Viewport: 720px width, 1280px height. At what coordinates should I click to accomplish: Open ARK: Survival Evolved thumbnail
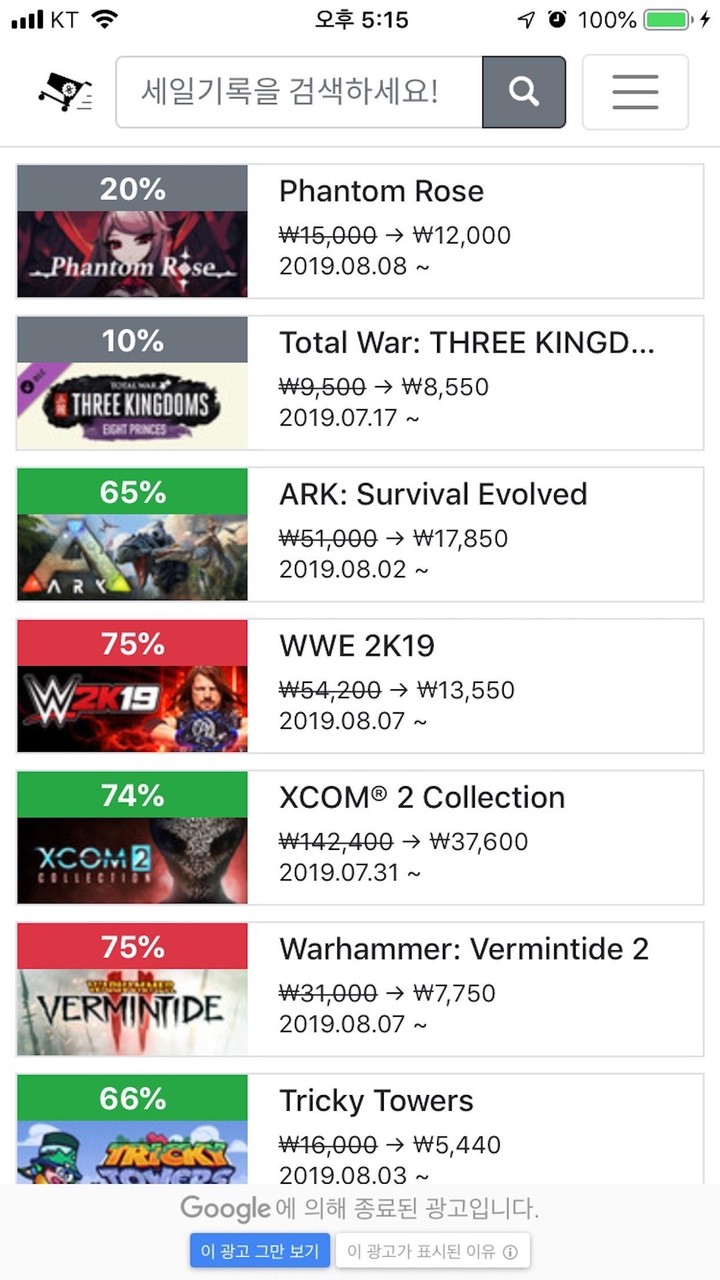[x=132, y=557]
